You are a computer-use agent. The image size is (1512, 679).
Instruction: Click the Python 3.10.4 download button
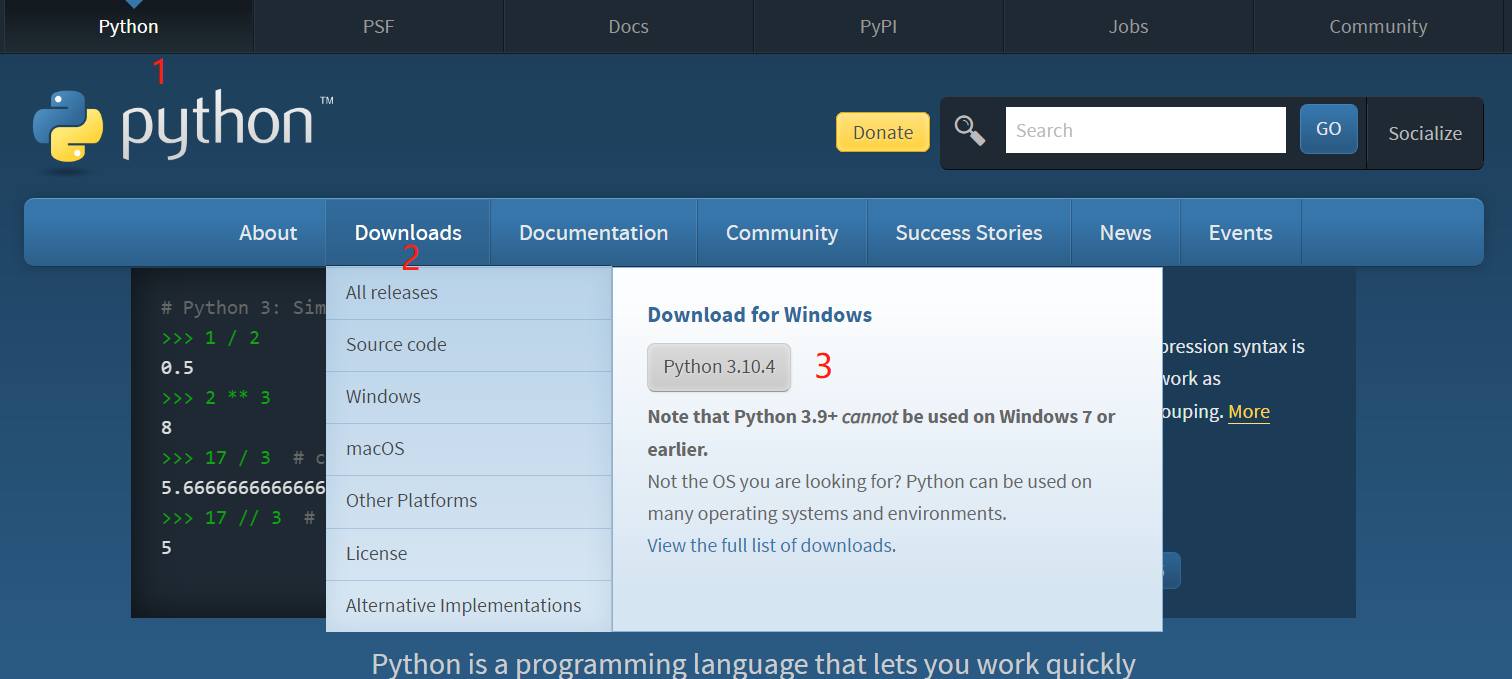[719, 367]
